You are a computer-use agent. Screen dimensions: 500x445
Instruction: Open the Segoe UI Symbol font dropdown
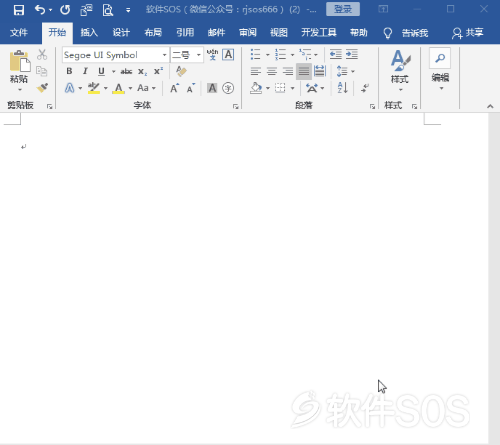164,55
